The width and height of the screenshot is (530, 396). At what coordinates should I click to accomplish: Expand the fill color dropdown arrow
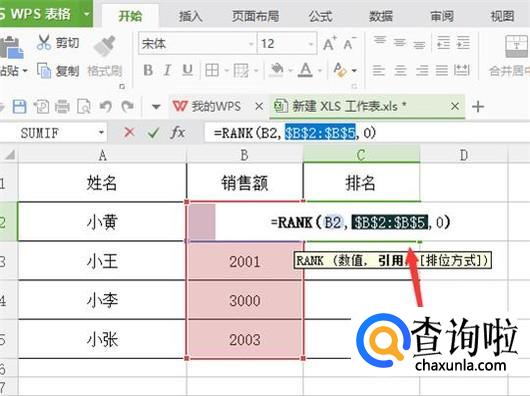click(x=290, y=71)
